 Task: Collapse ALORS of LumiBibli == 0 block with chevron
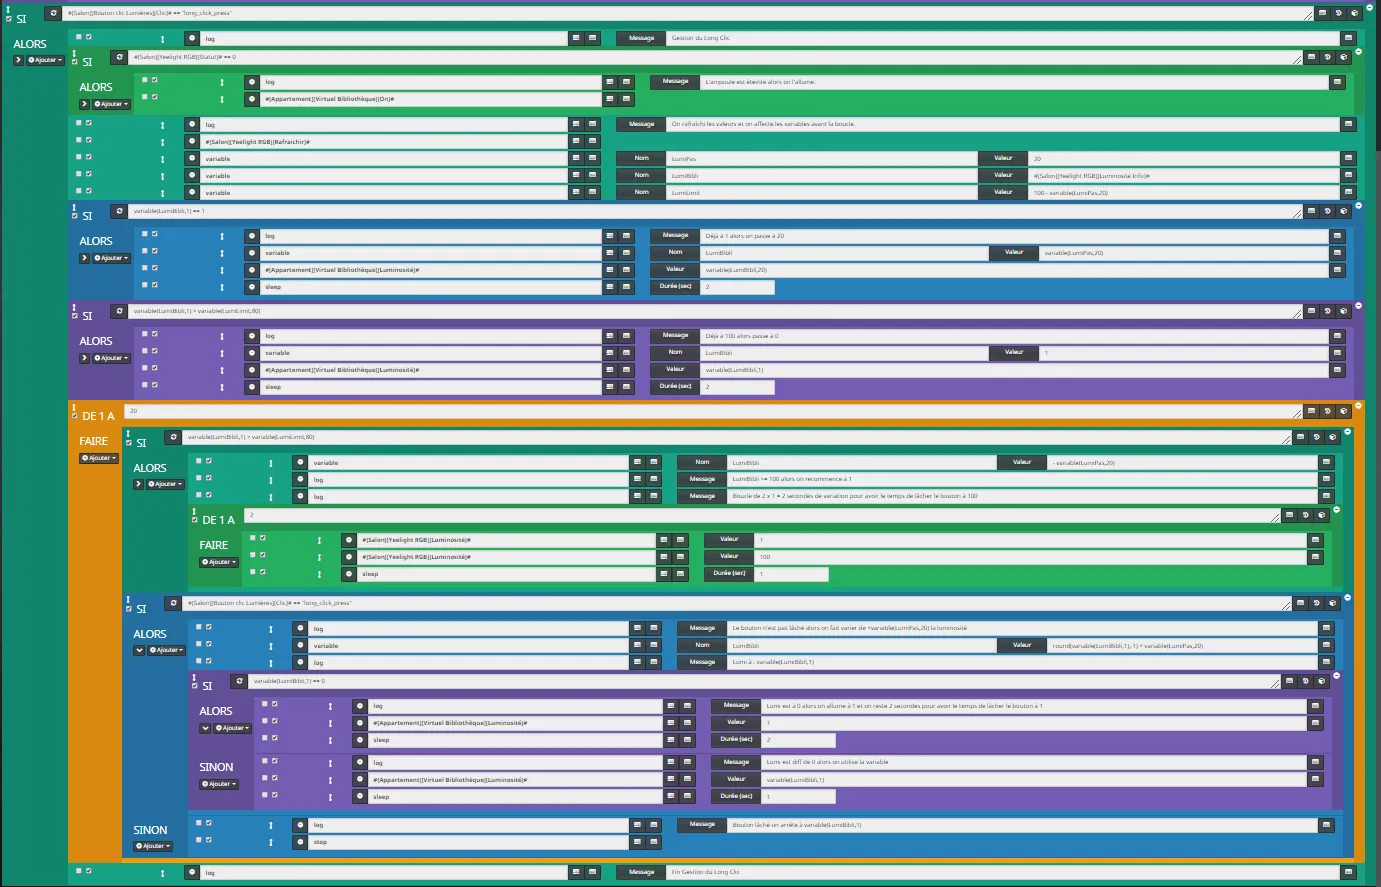tap(205, 728)
